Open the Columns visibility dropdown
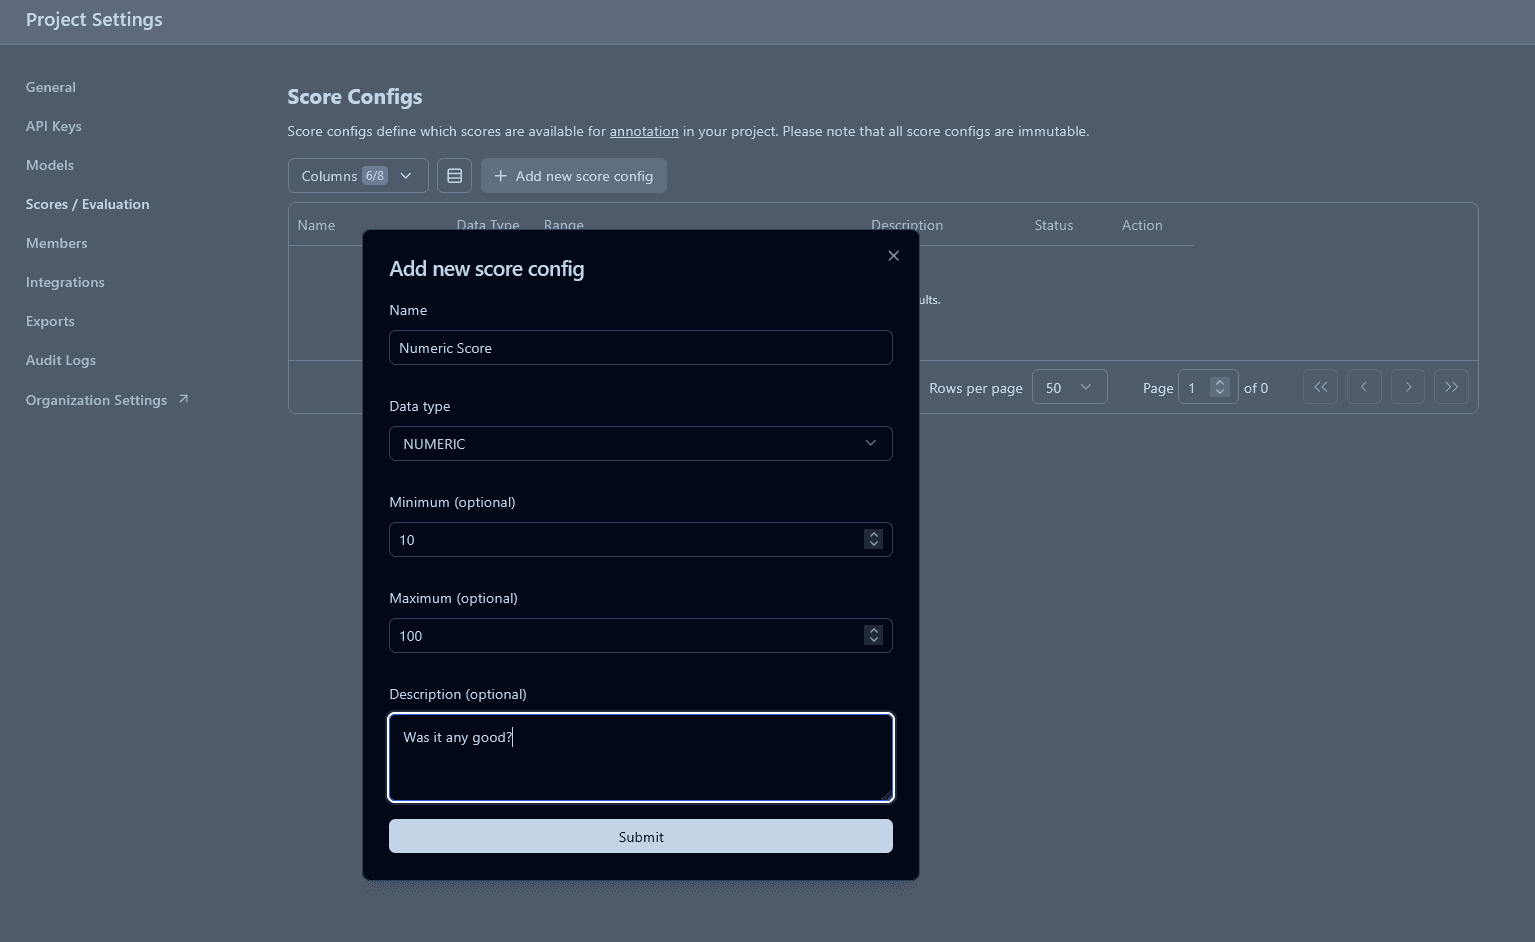Viewport: 1535px width, 942px height. [x=357, y=175]
